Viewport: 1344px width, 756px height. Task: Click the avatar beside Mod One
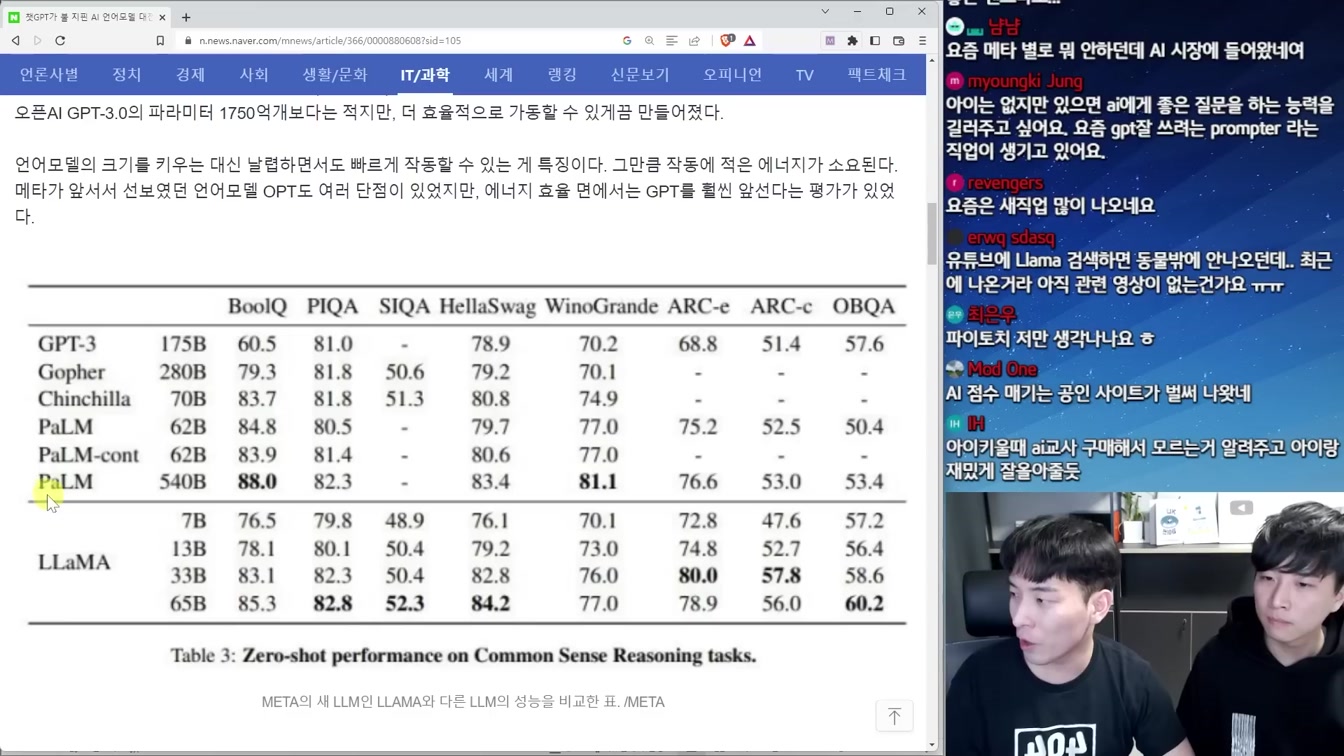(x=955, y=370)
